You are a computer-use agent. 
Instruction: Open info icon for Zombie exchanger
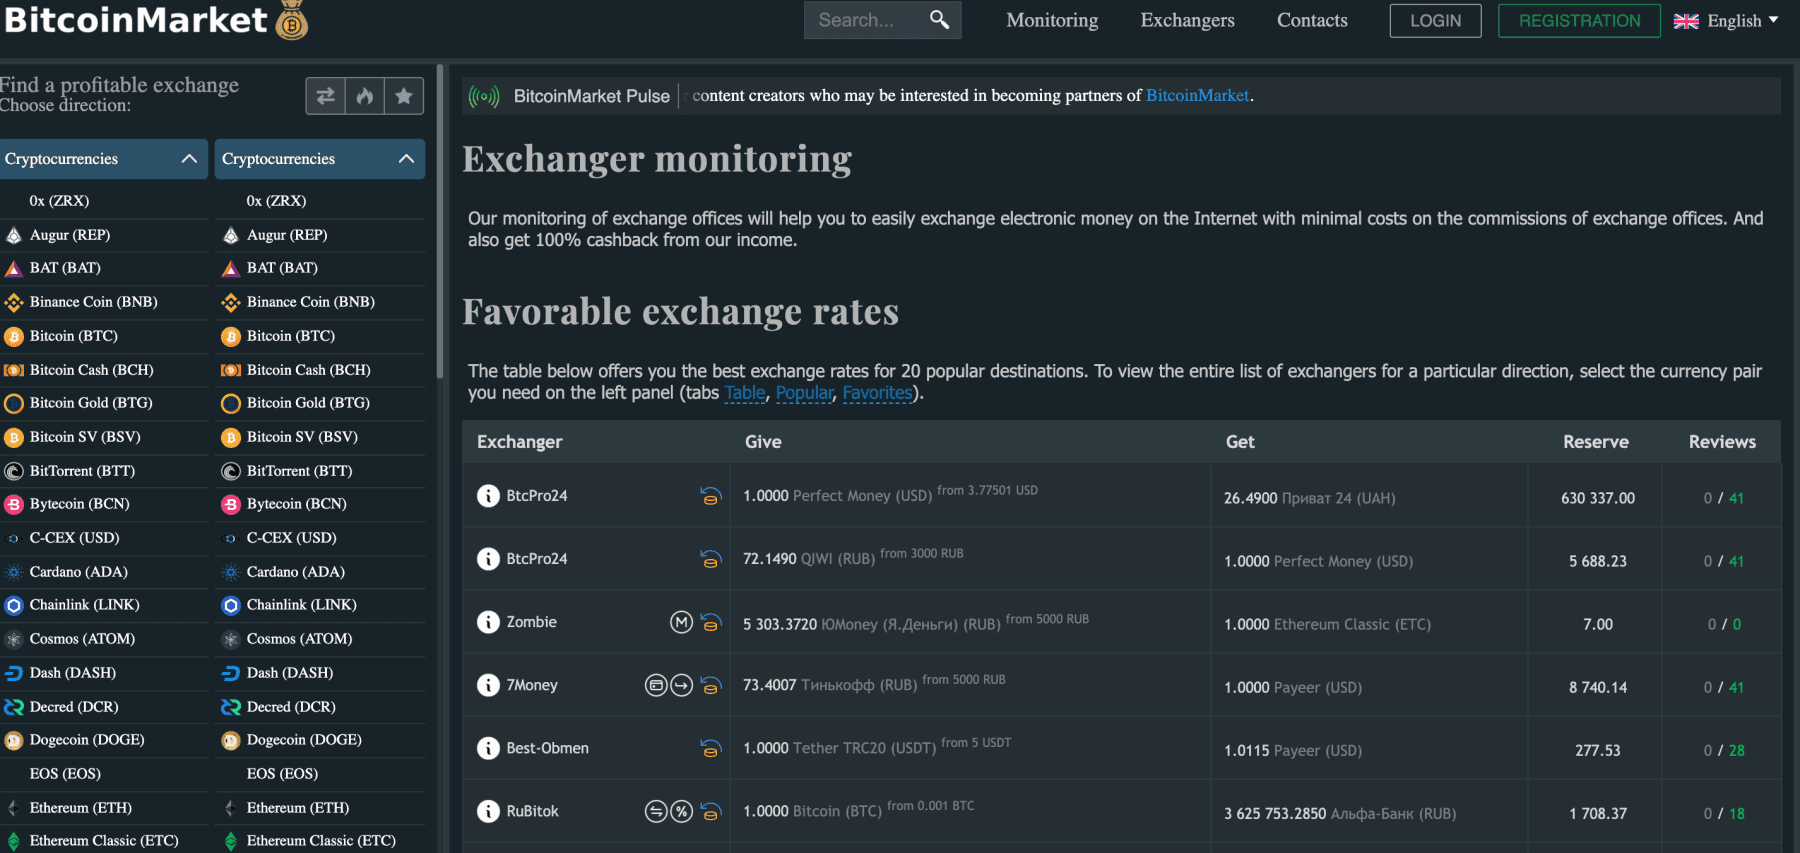pyautogui.click(x=488, y=622)
